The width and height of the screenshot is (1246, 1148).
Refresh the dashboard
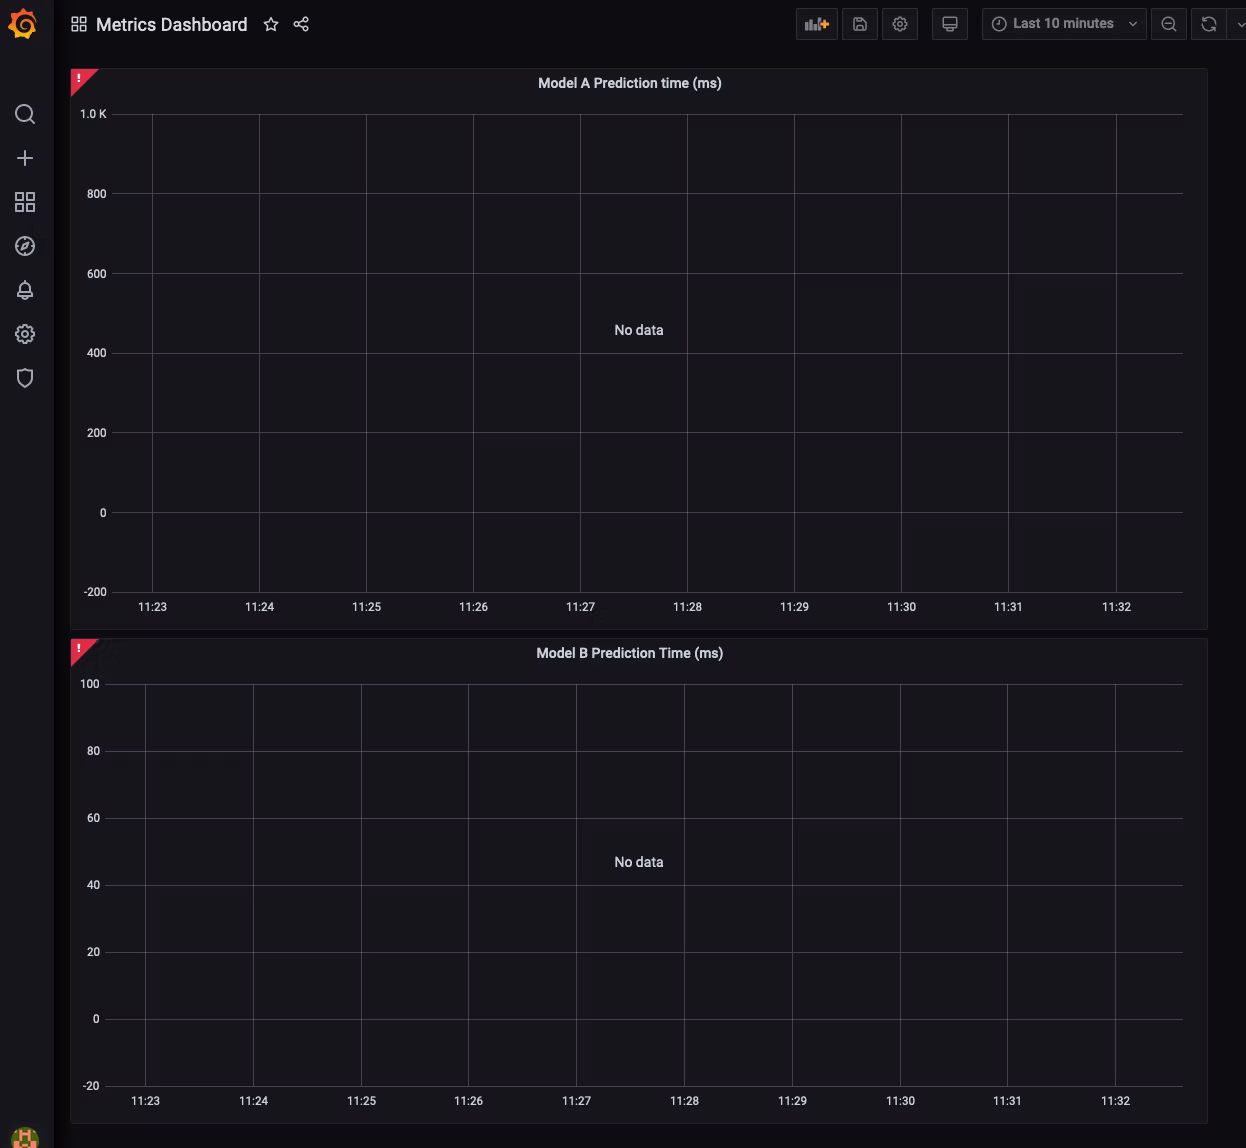coord(1210,23)
